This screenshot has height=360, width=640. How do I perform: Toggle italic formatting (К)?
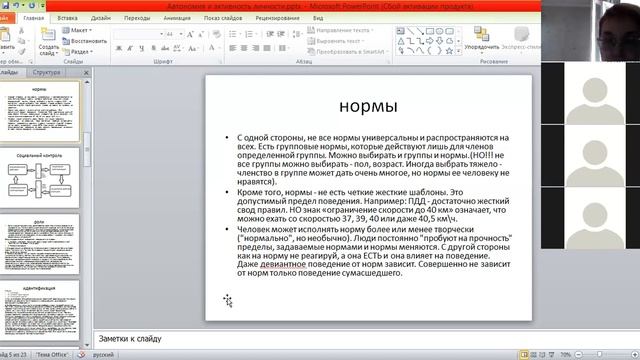tap(130, 48)
